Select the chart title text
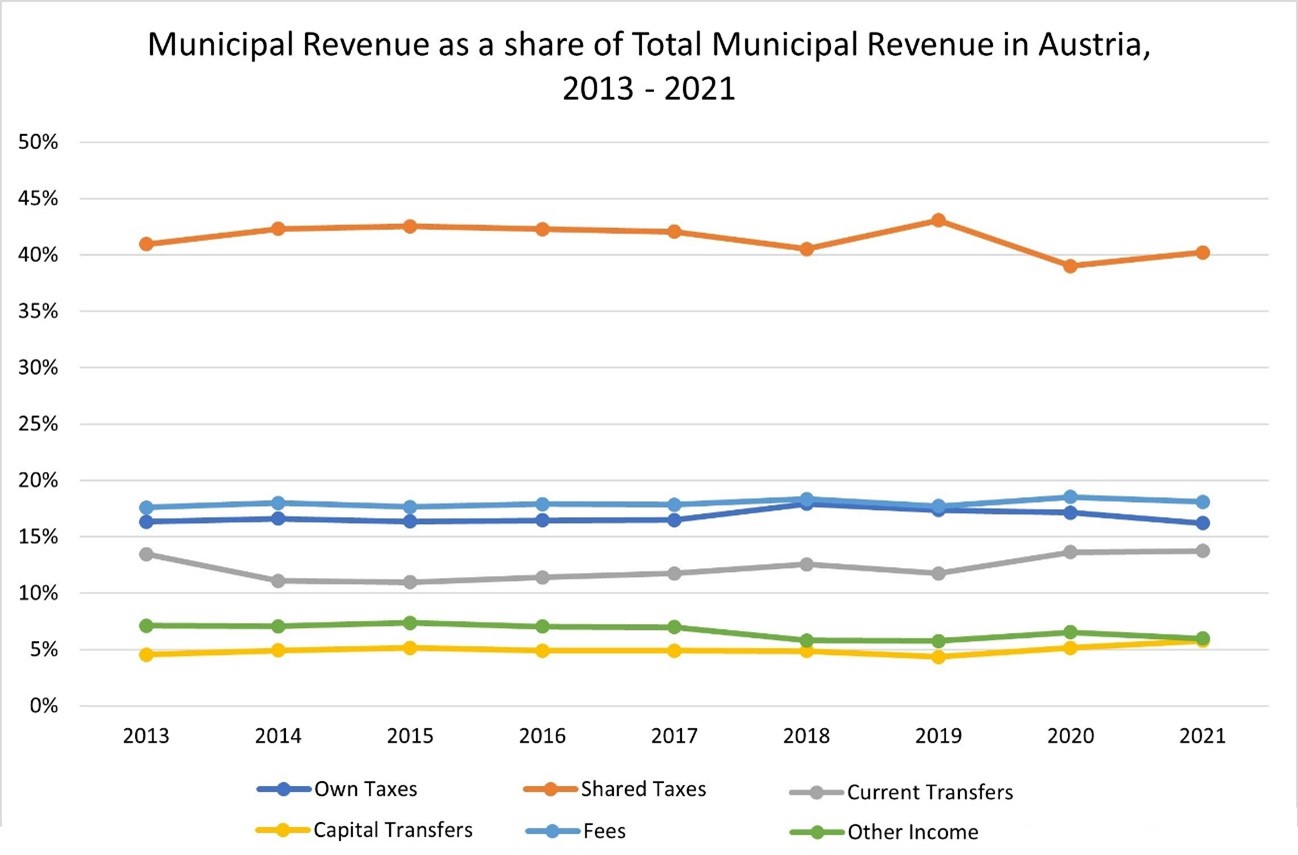The height and width of the screenshot is (855, 1298). click(x=649, y=65)
